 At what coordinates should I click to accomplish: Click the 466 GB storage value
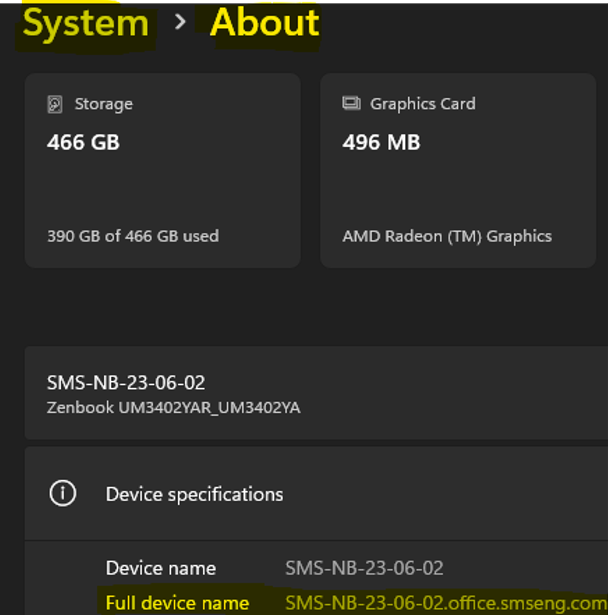[83, 142]
